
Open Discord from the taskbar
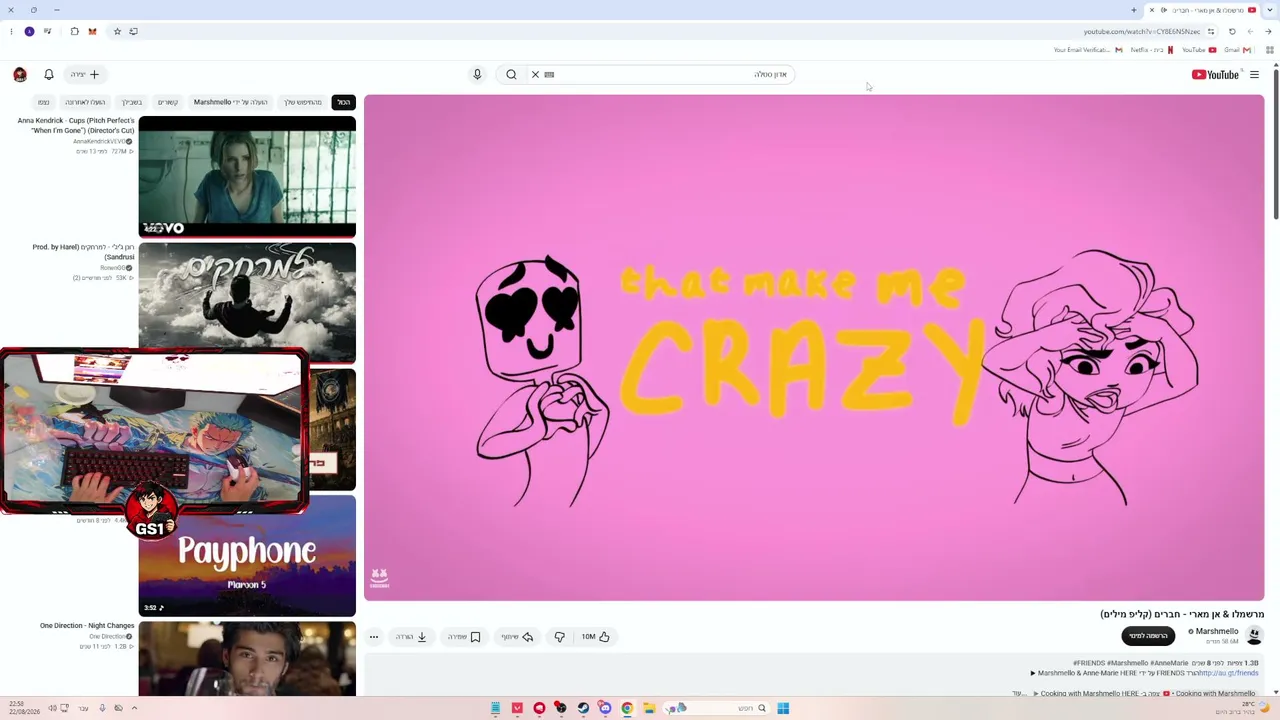[605, 708]
